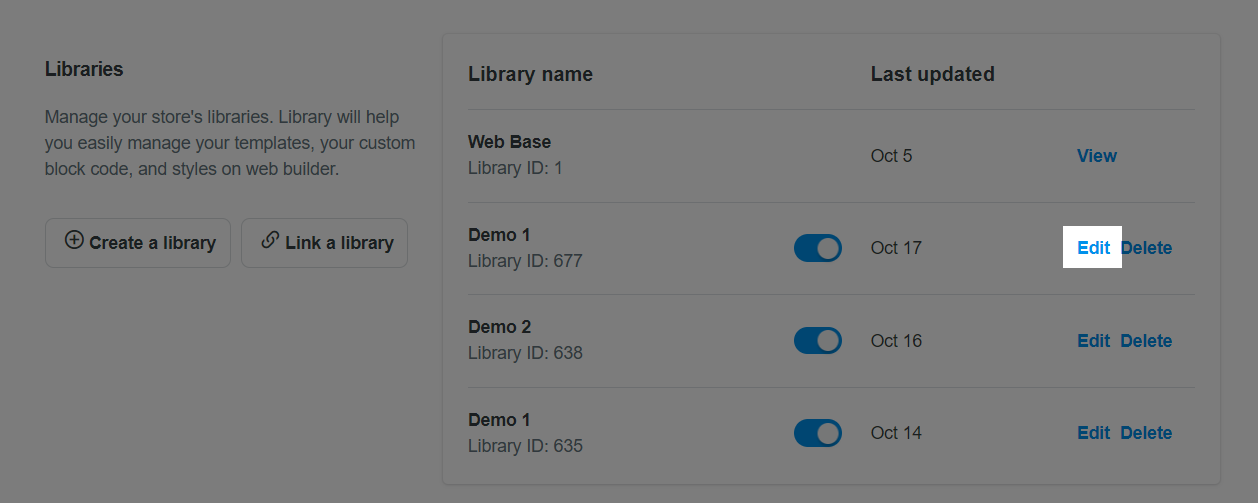Delete the Demo 1 library with ID 677
This screenshot has height=503, width=1258.
(1146, 248)
